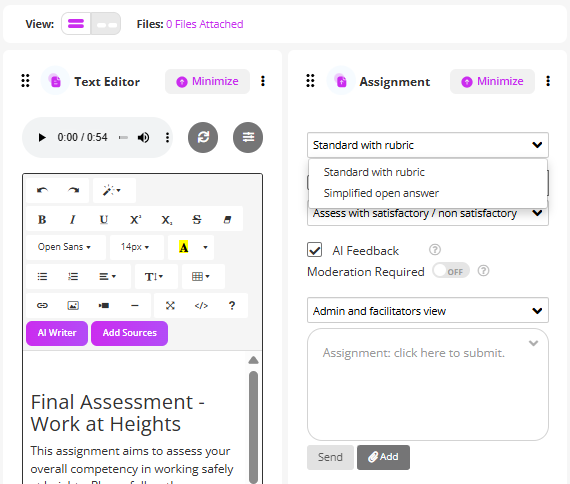Viewport: 570px width, 484px height.
Task: Click the insert link icon
Action: click(x=42, y=305)
